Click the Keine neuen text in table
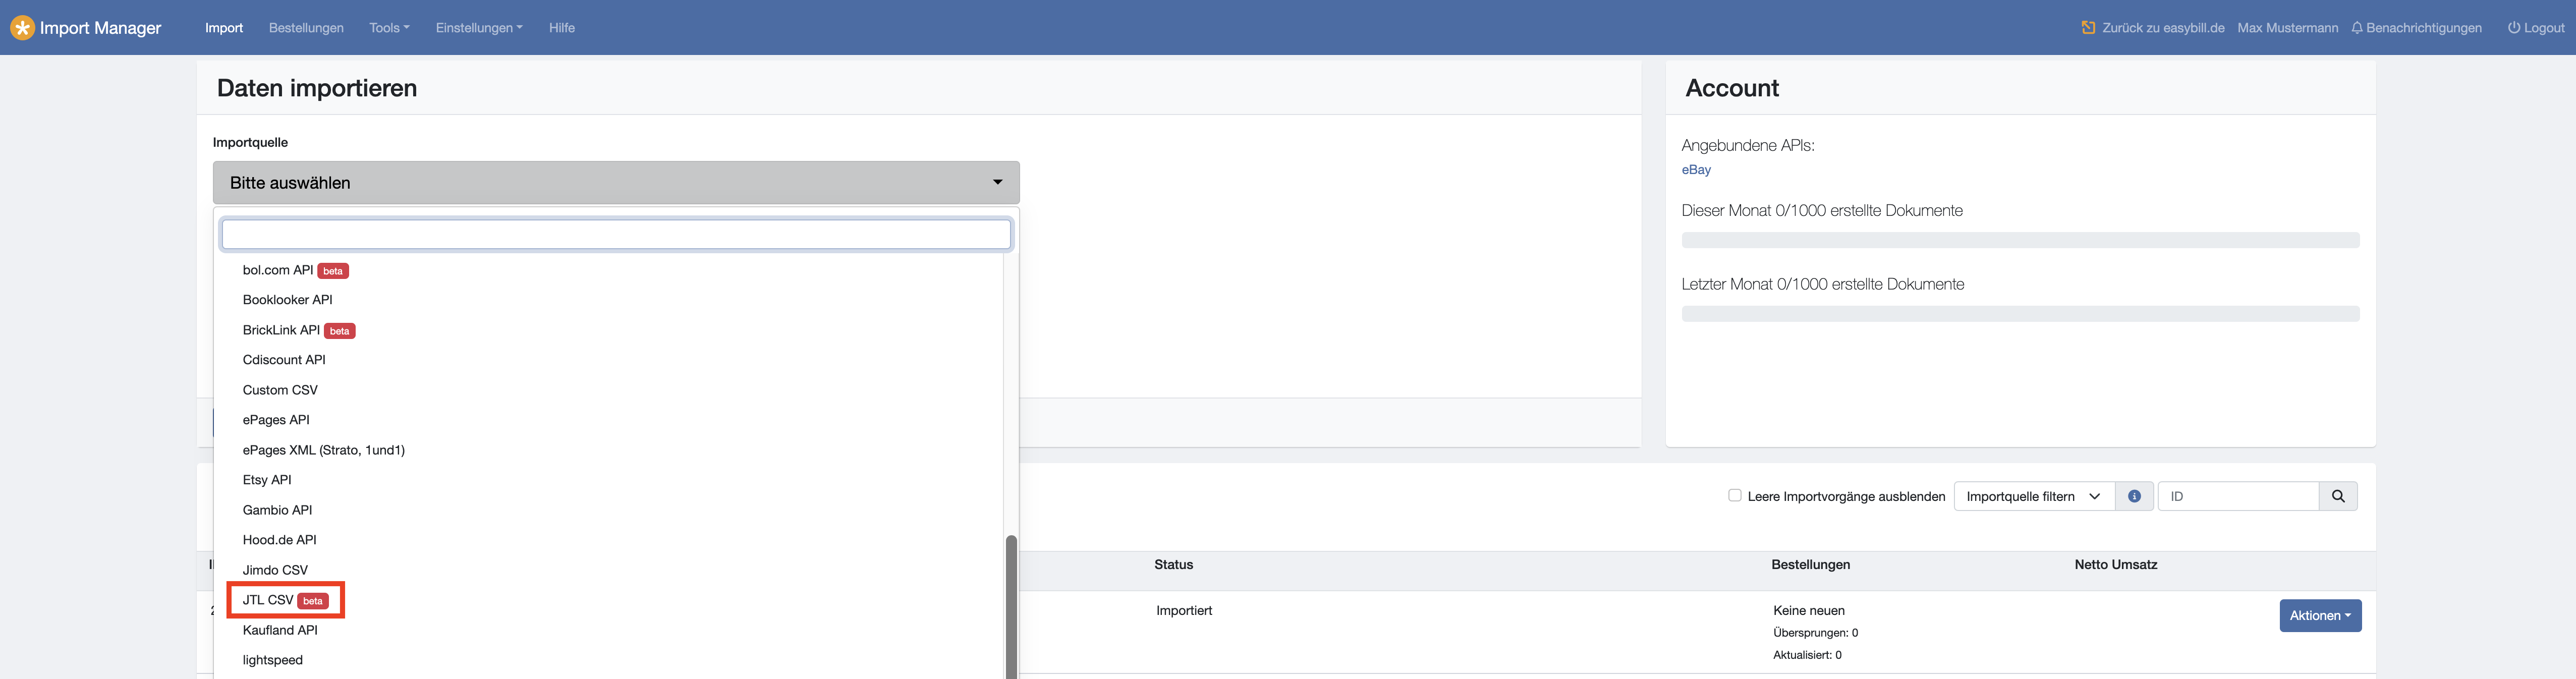This screenshot has height=679, width=2576. pyautogui.click(x=1809, y=611)
